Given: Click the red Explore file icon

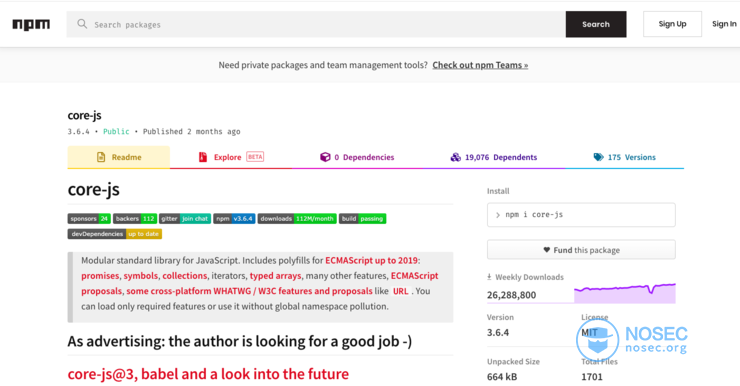Looking at the screenshot, I should tap(203, 157).
